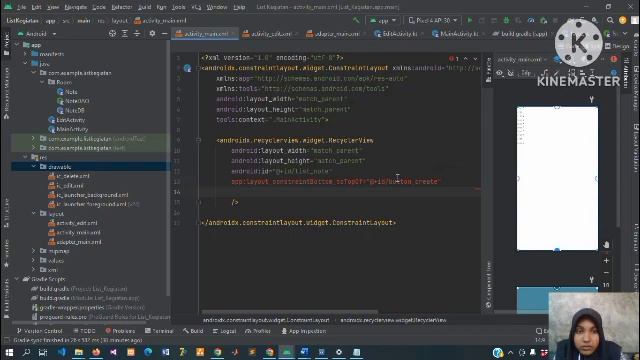Switch to Design view mode
The height and width of the screenshot is (360, 640).
pos(618,46)
